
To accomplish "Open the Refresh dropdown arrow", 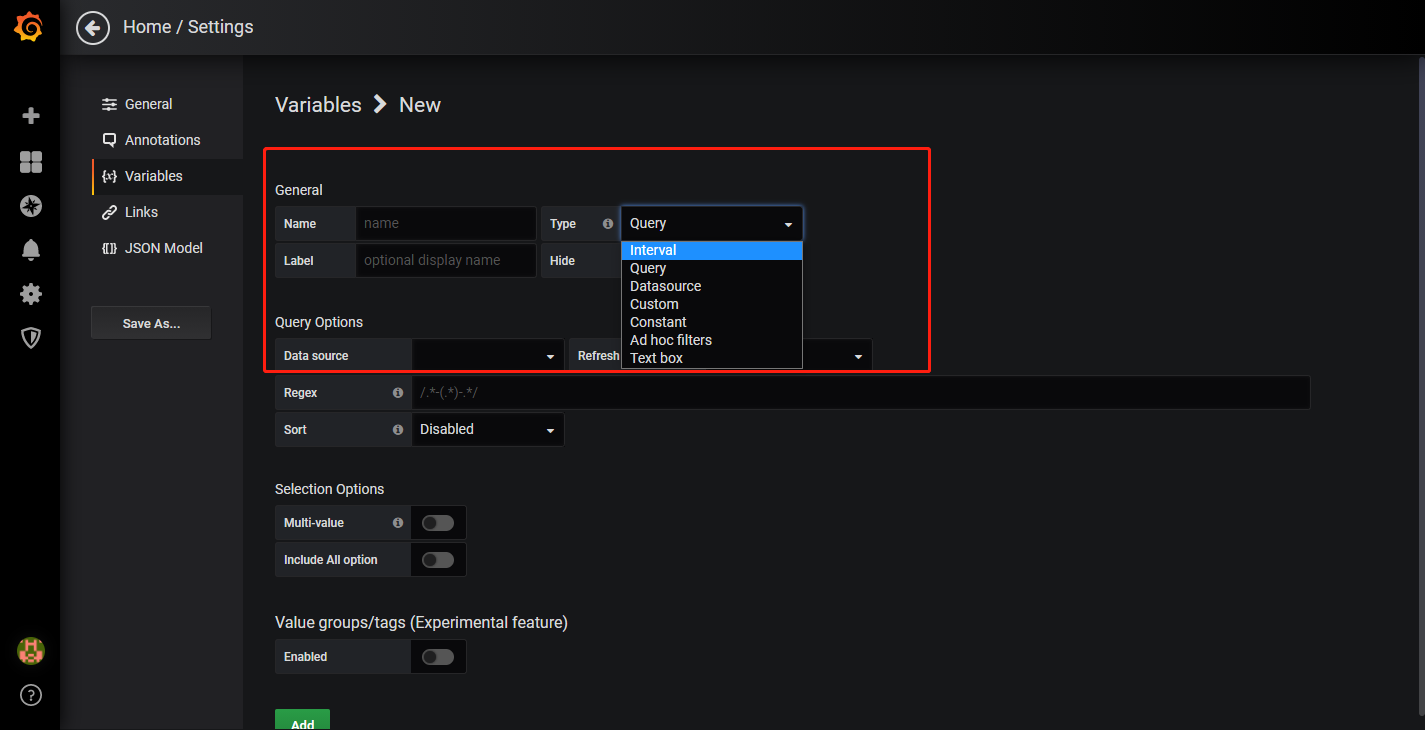I will (x=858, y=357).
